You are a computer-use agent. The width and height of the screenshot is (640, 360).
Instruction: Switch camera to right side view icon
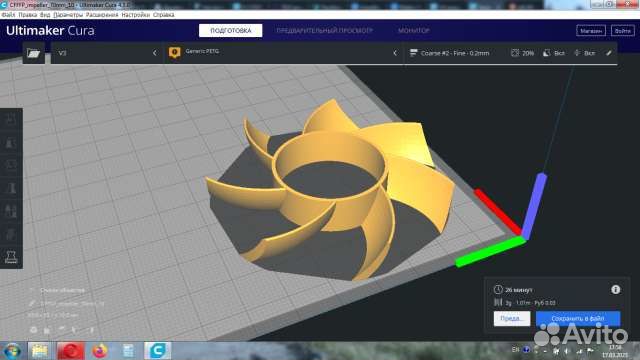pyautogui.click(x=91, y=330)
